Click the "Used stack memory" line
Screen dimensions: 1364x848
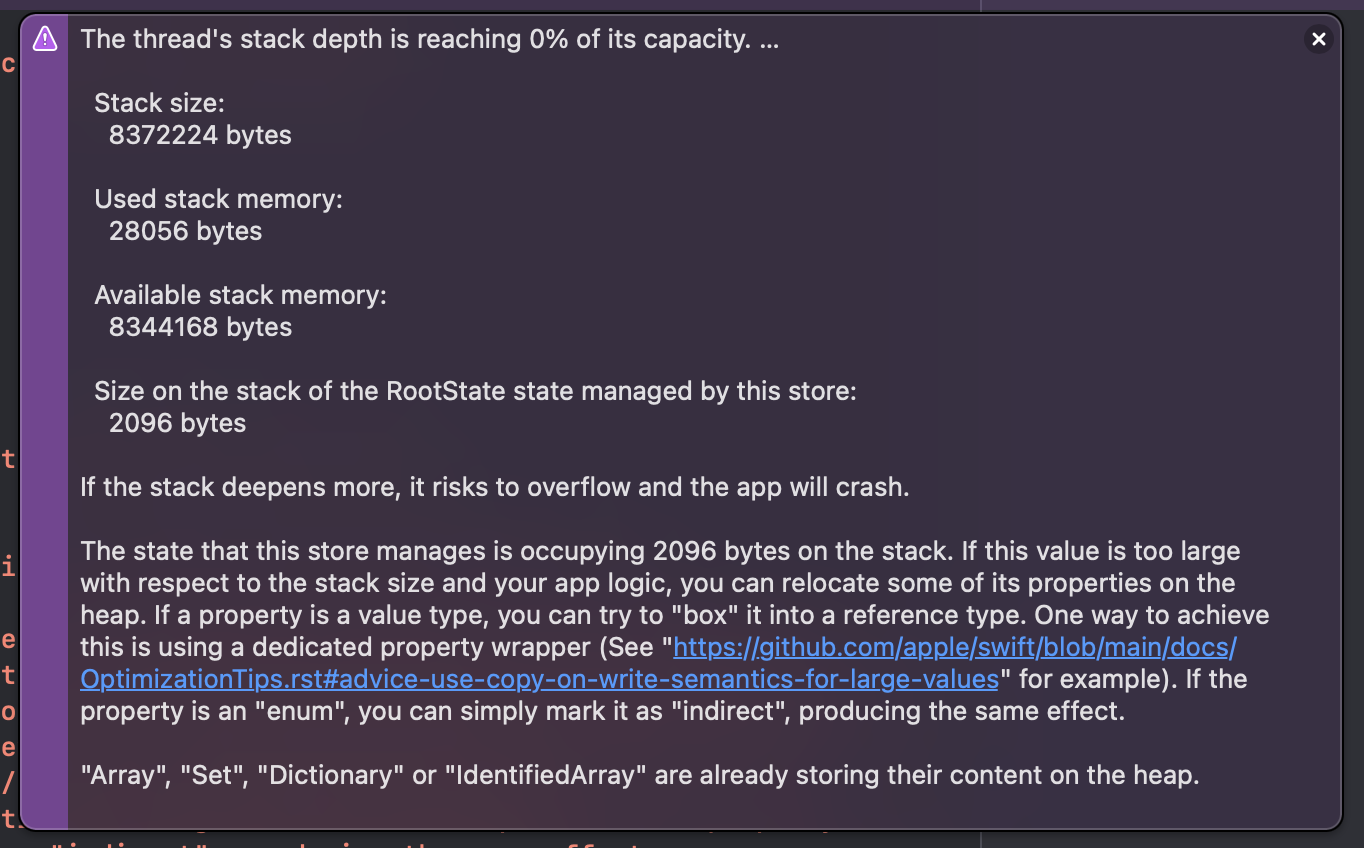(218, 199)
